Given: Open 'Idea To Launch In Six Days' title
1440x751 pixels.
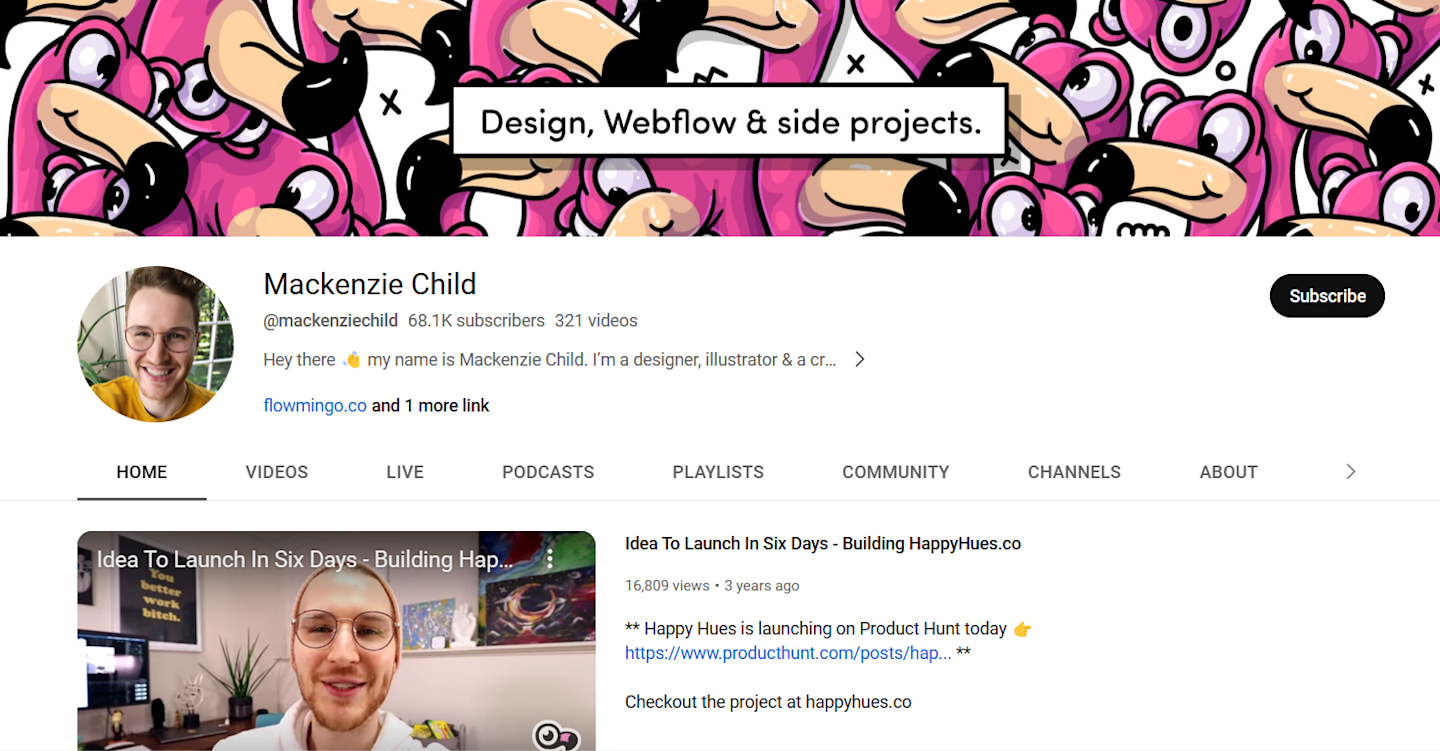Looking at the screenshot, I should click(x=823, y=544).
